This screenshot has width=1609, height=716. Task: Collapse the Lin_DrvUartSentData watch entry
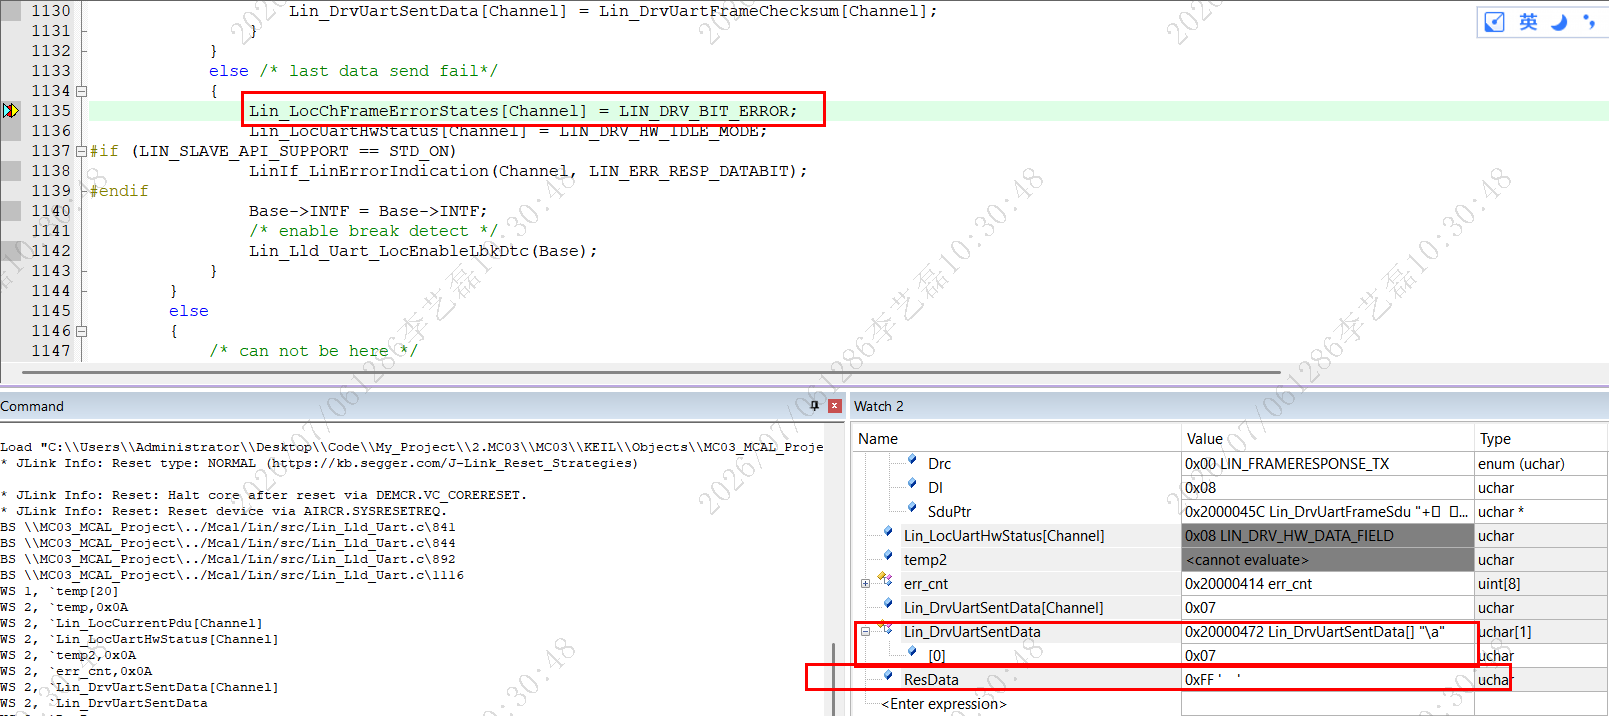[865, 632]
